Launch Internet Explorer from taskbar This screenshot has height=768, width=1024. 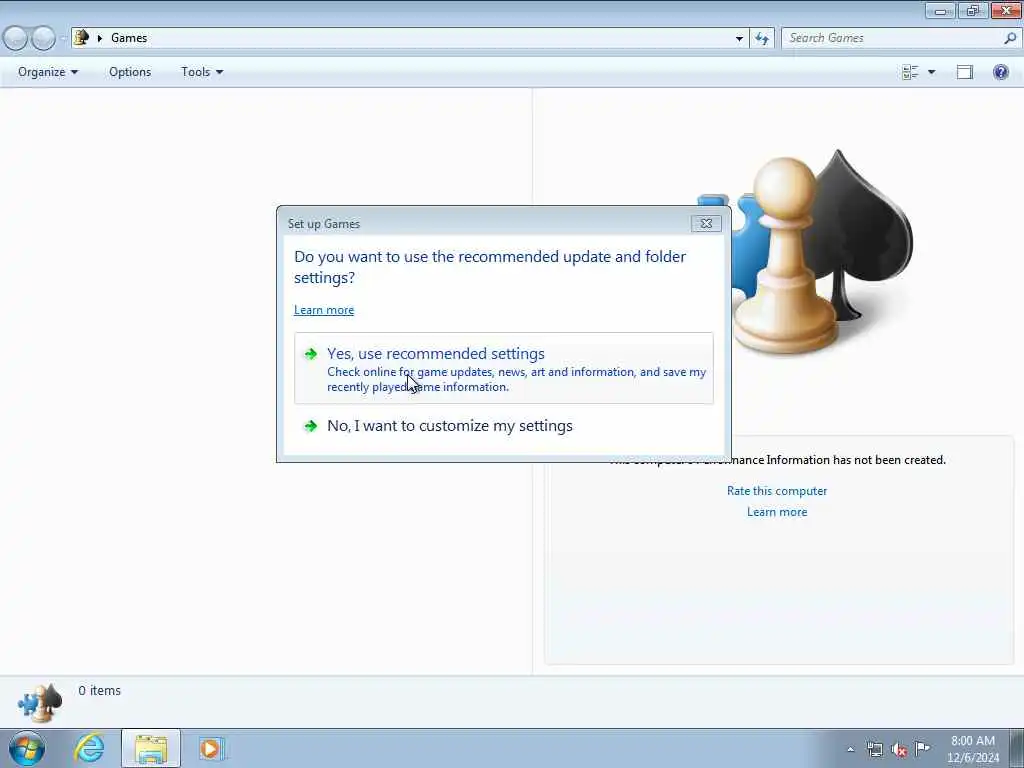(x=89, y=748)
